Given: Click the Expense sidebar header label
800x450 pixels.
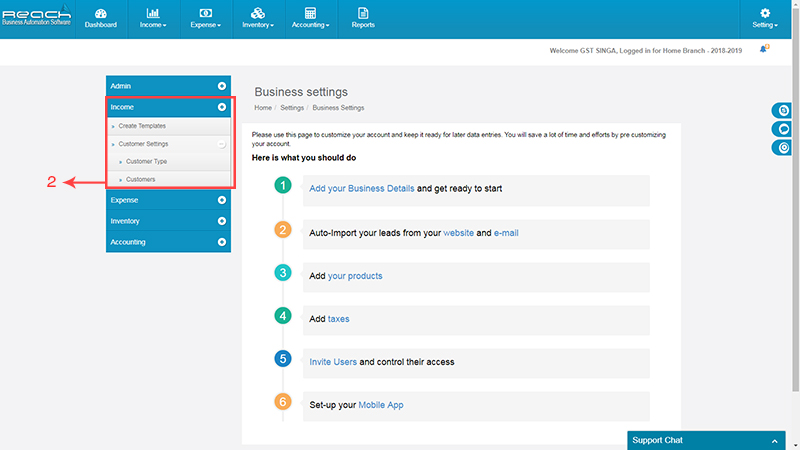Looking at the screenshot, I should (124, 200).
